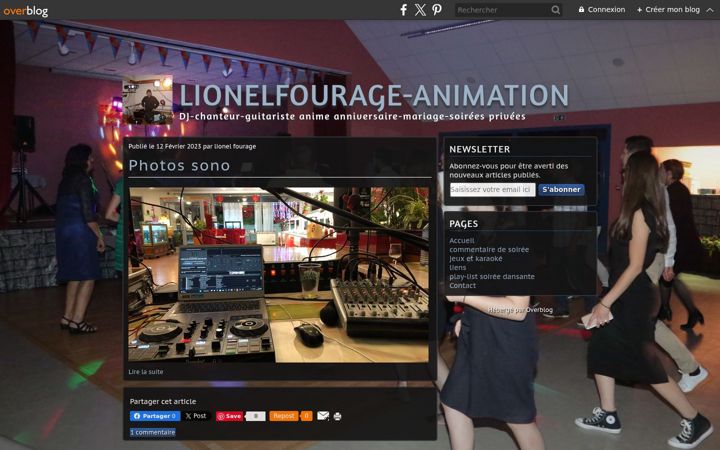Click the print article icon
720x450 pixels.
[x=338, y=416]
